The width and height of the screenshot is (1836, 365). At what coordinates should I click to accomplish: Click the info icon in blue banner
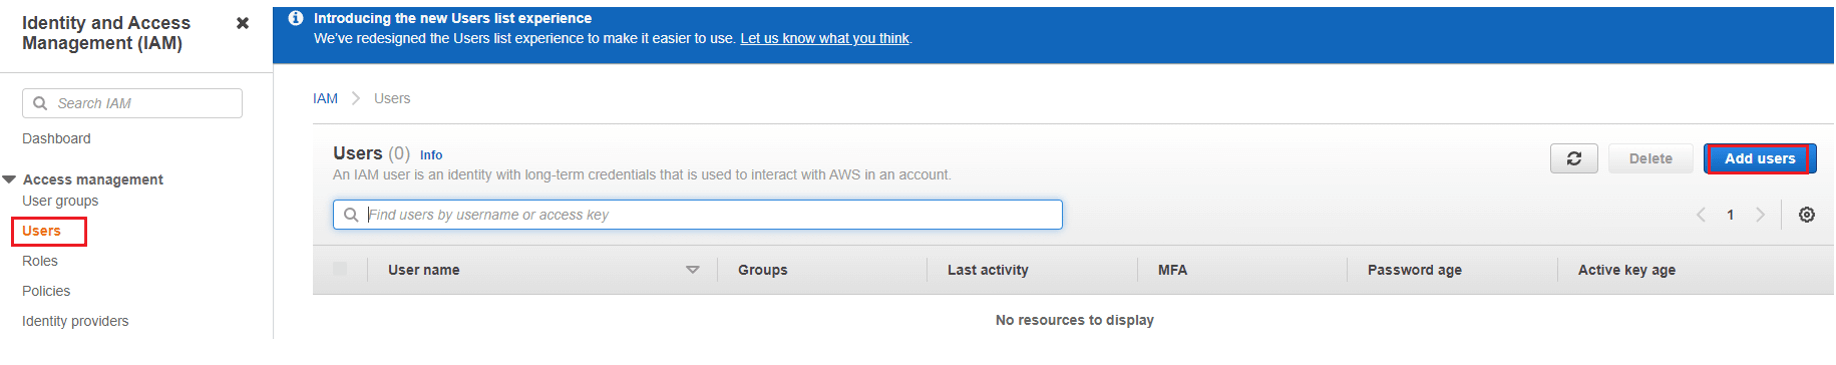click(295, 18)
